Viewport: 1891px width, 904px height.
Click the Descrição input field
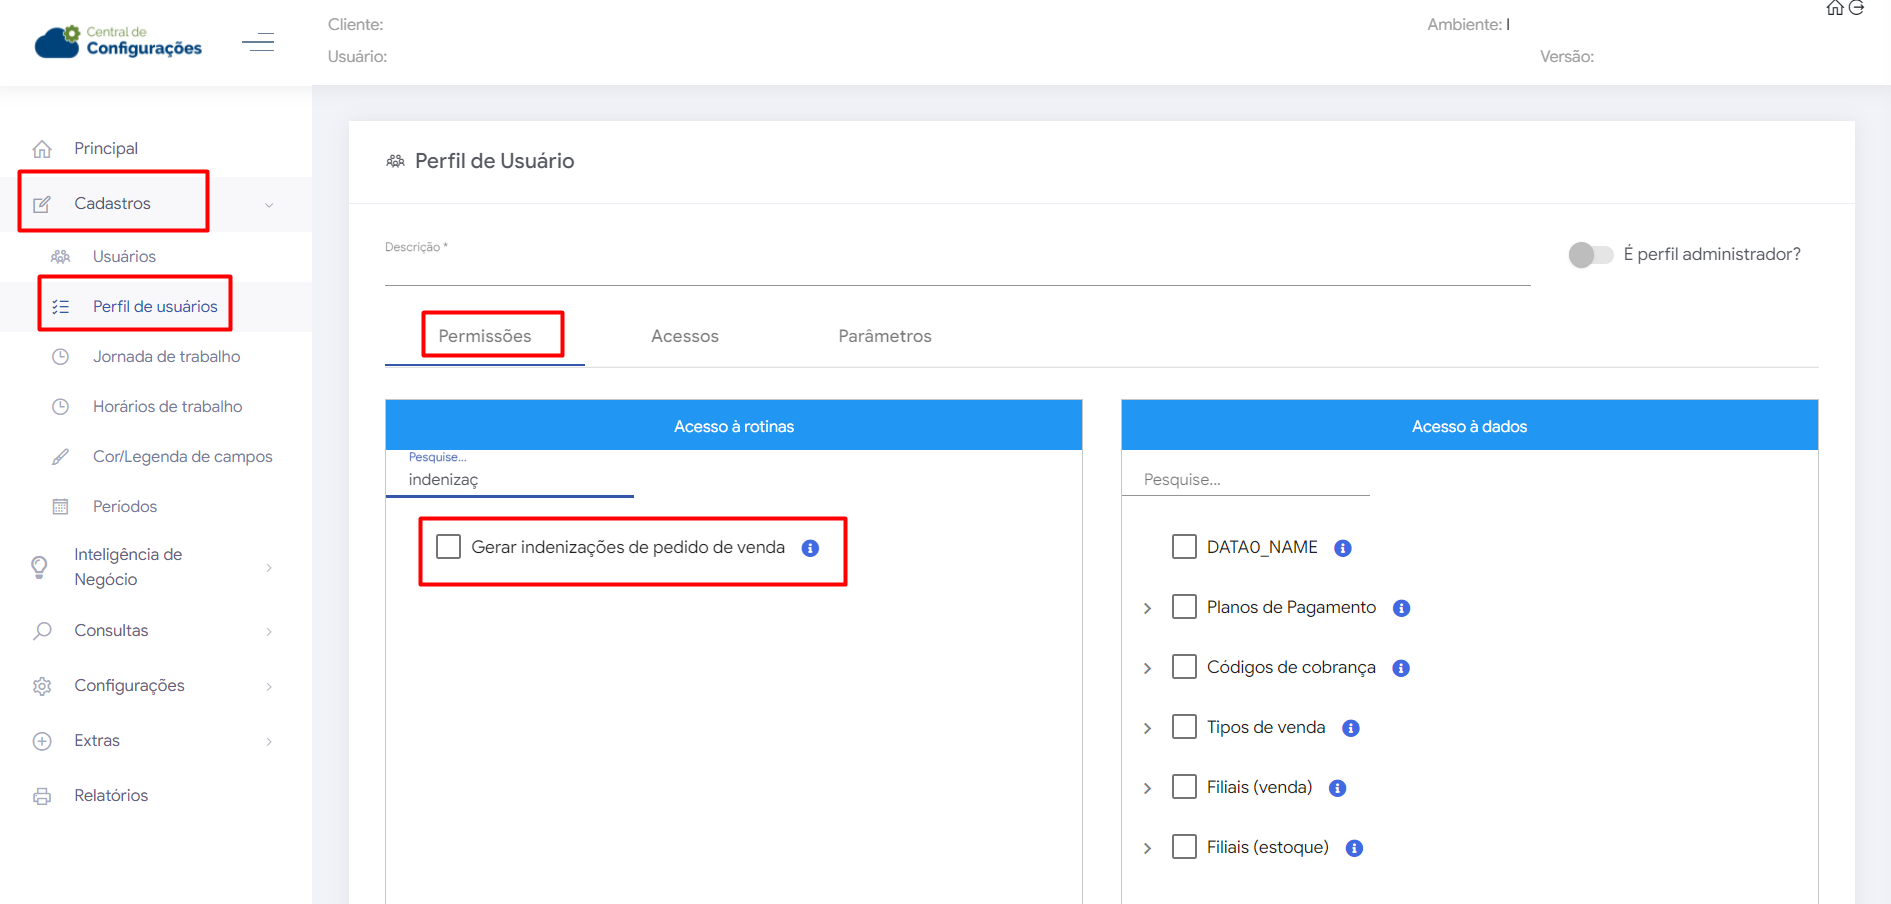tap(957, 270)
